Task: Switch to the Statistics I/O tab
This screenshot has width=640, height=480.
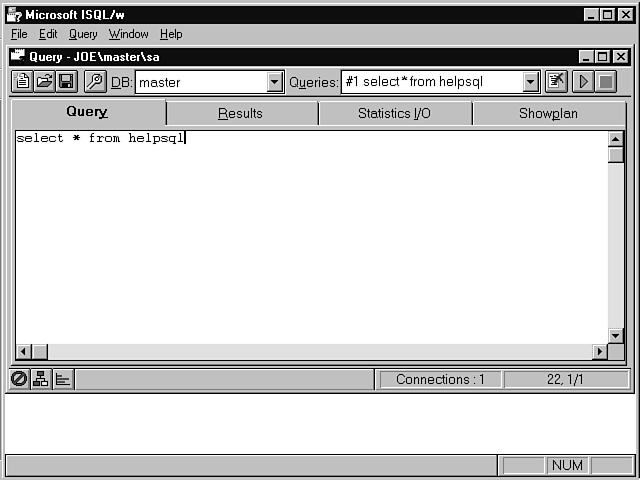Action: 394,113
